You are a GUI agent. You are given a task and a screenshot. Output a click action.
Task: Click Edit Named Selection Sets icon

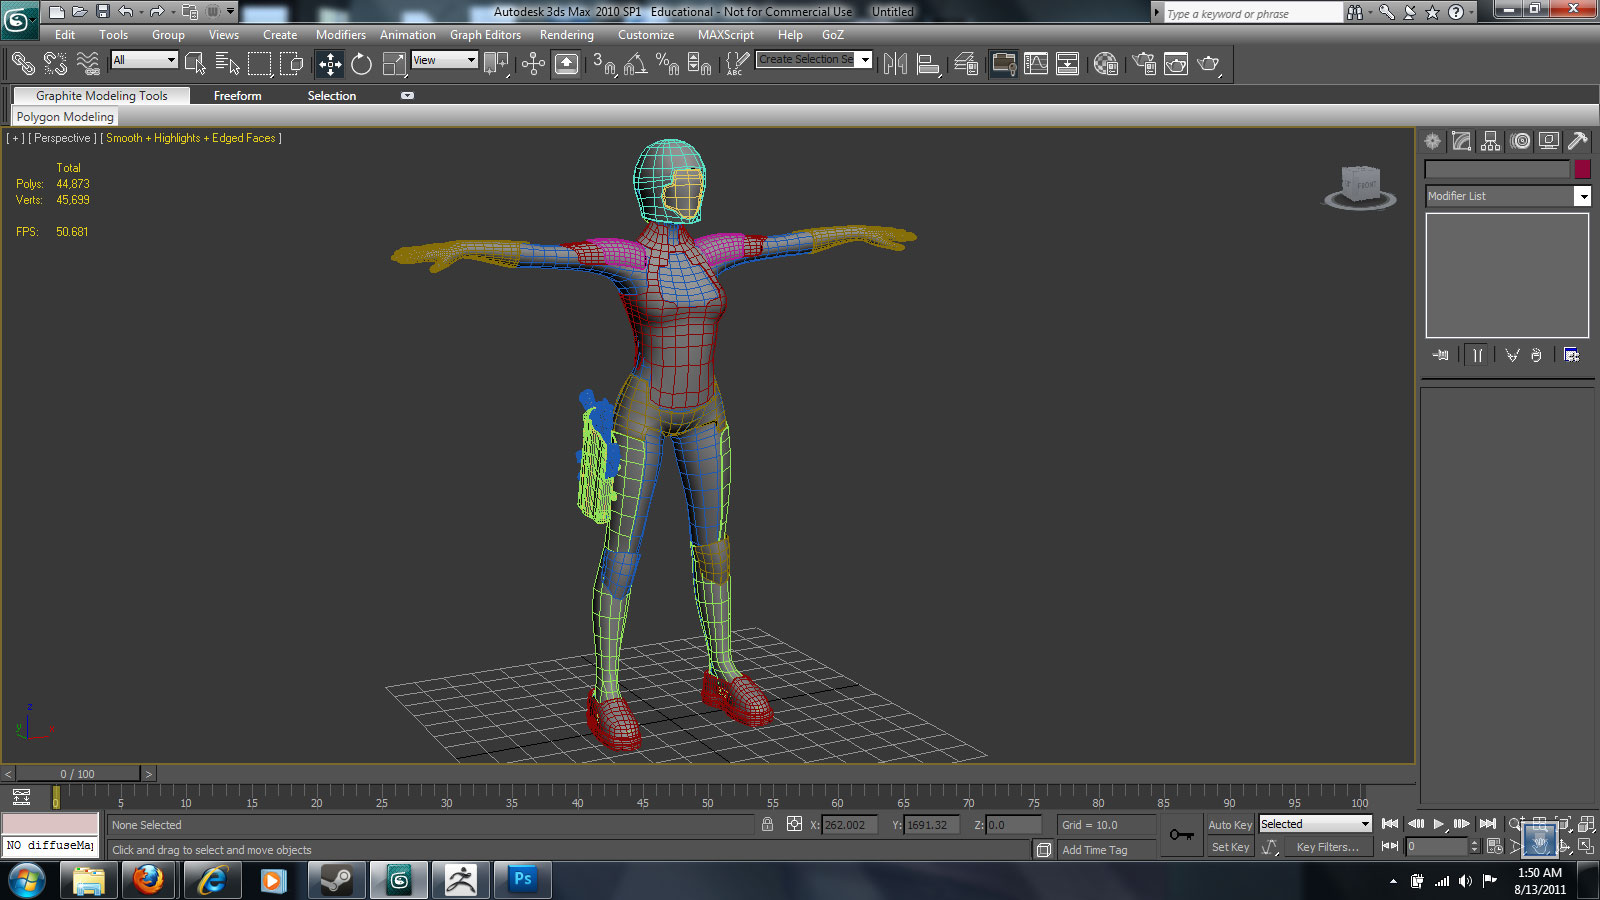737,64
